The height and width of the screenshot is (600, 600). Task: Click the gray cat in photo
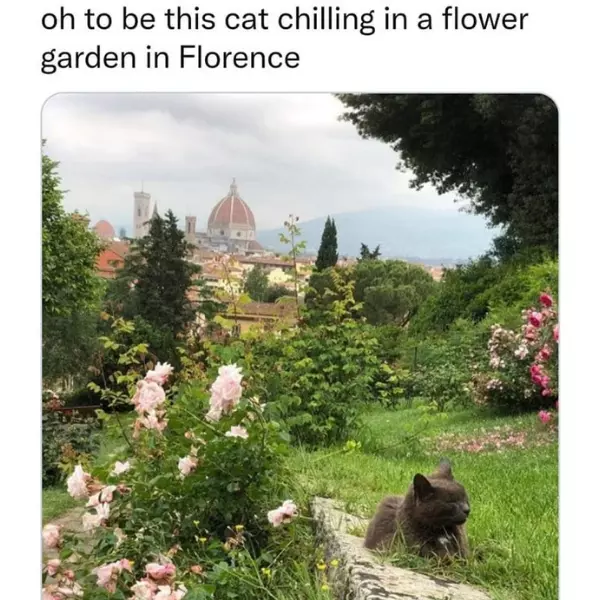(420, 517)
